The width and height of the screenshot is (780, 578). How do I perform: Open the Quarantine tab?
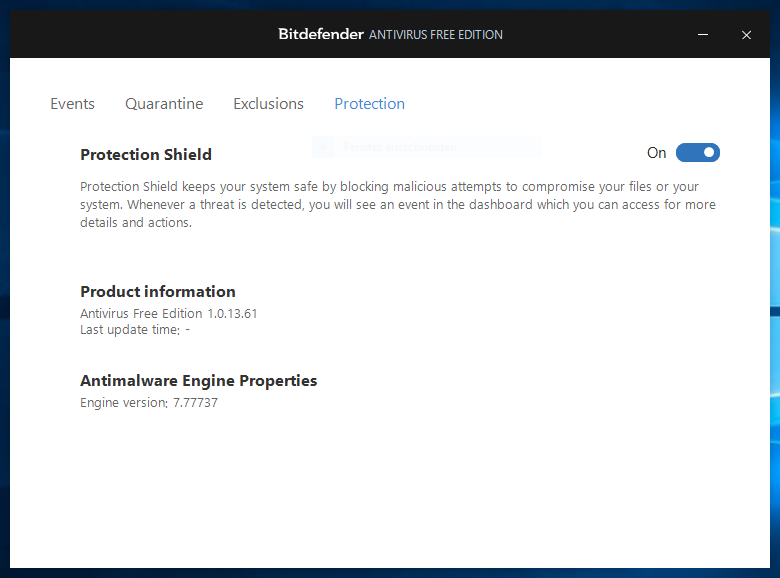pyautogui.click(x=164, y=104)
